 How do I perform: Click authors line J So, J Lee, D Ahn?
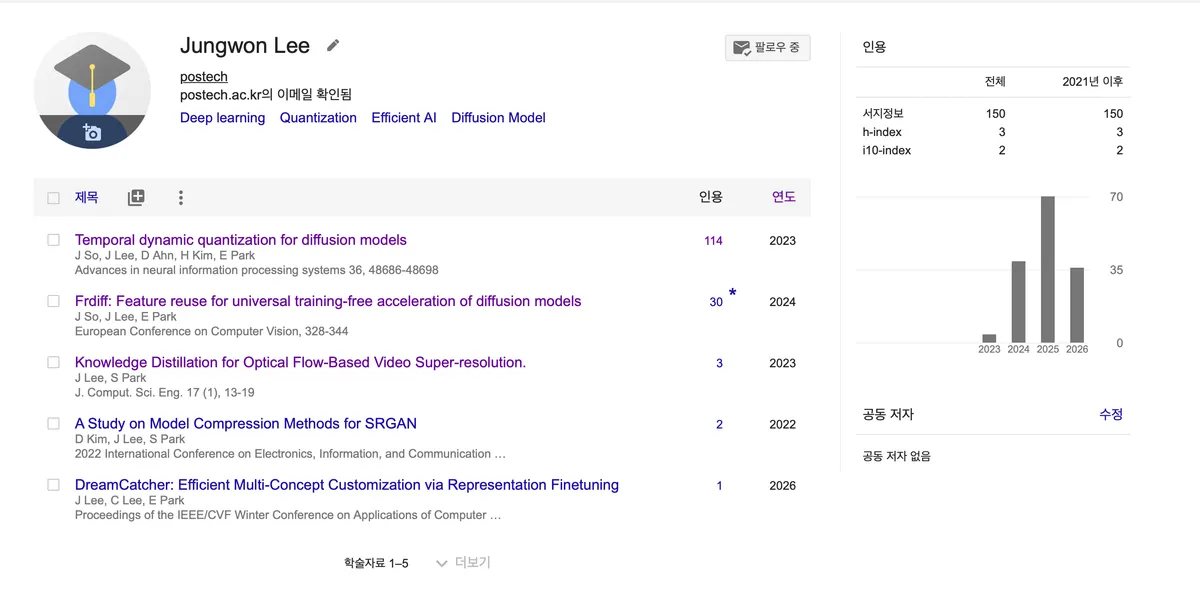[x=165, y=256]
